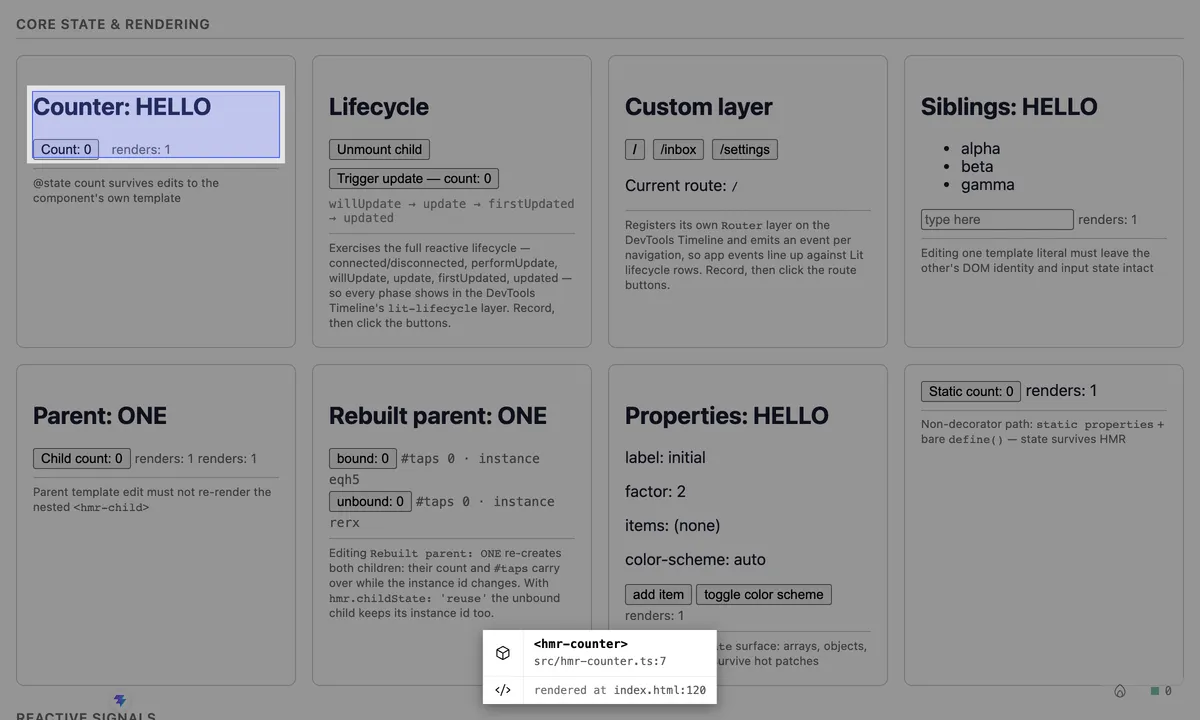Click toggle color scheme button

[764, 594]
